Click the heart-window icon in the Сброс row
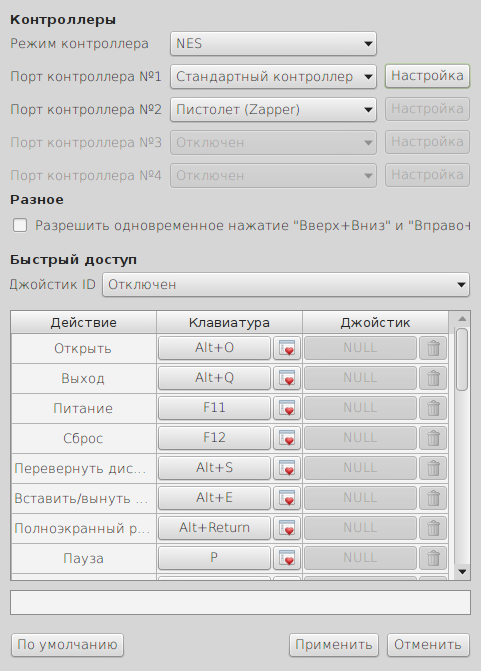 coord(287,438)
